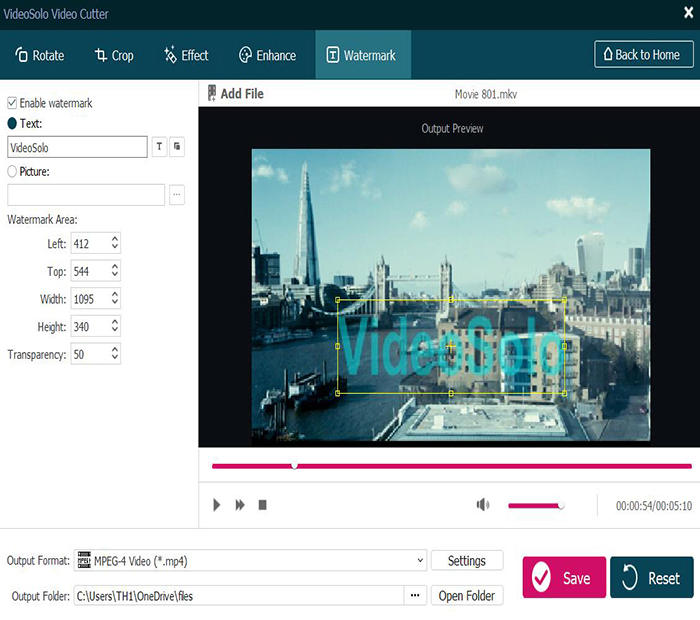Click the Output Folder path field
700x620 pixels.
239,596
